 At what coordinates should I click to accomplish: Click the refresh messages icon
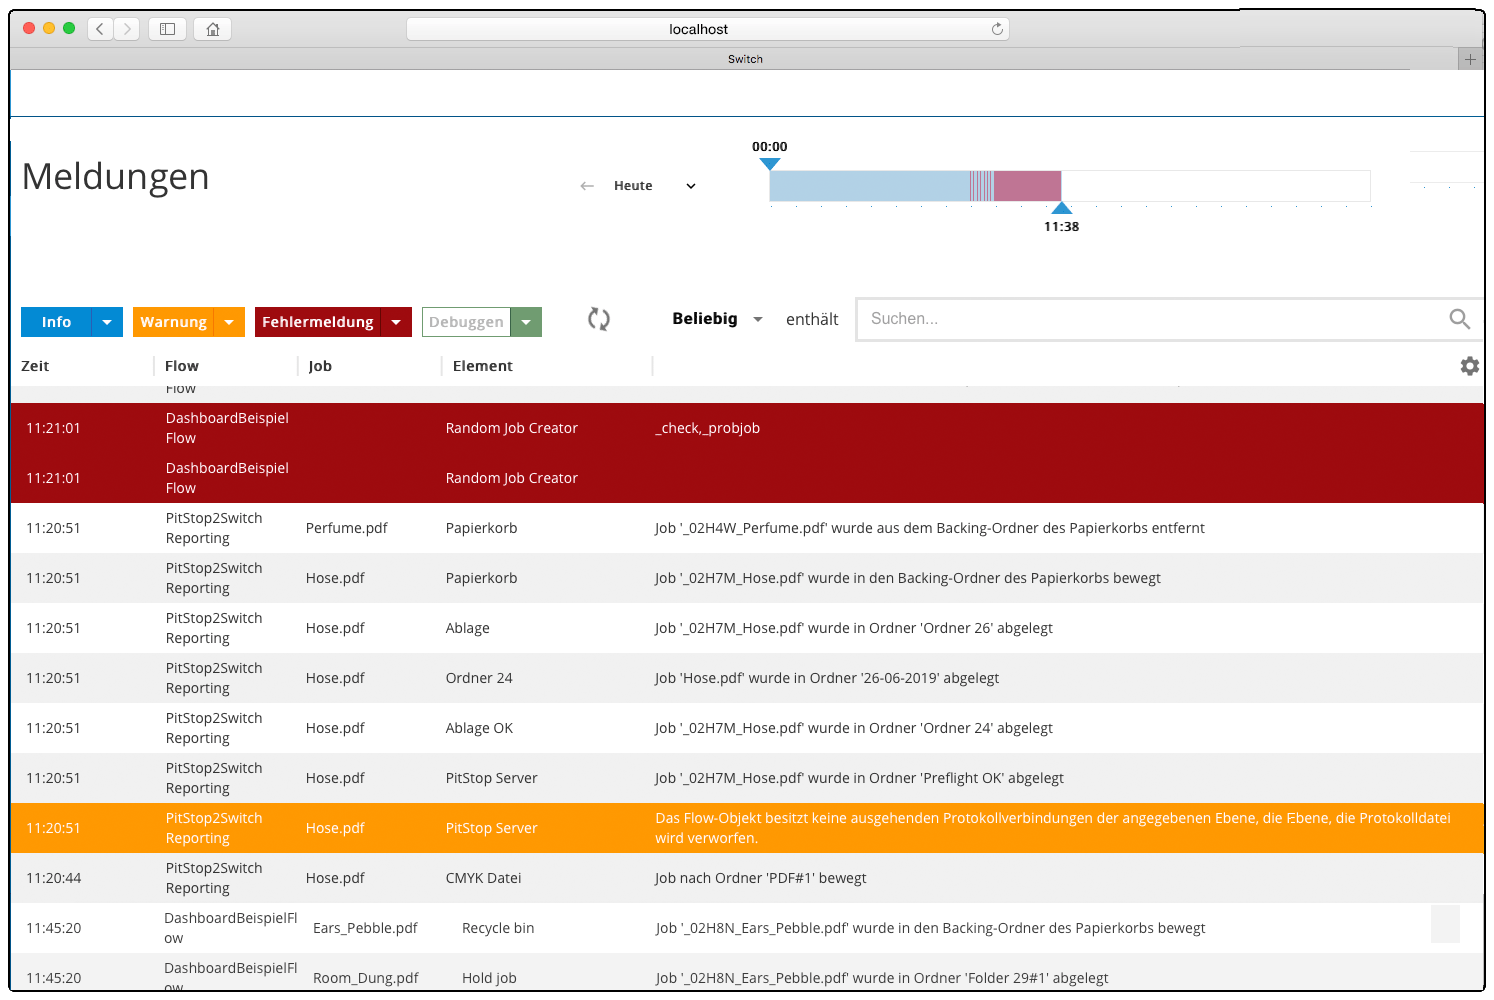pyautogui.click(x=598, y=319)
